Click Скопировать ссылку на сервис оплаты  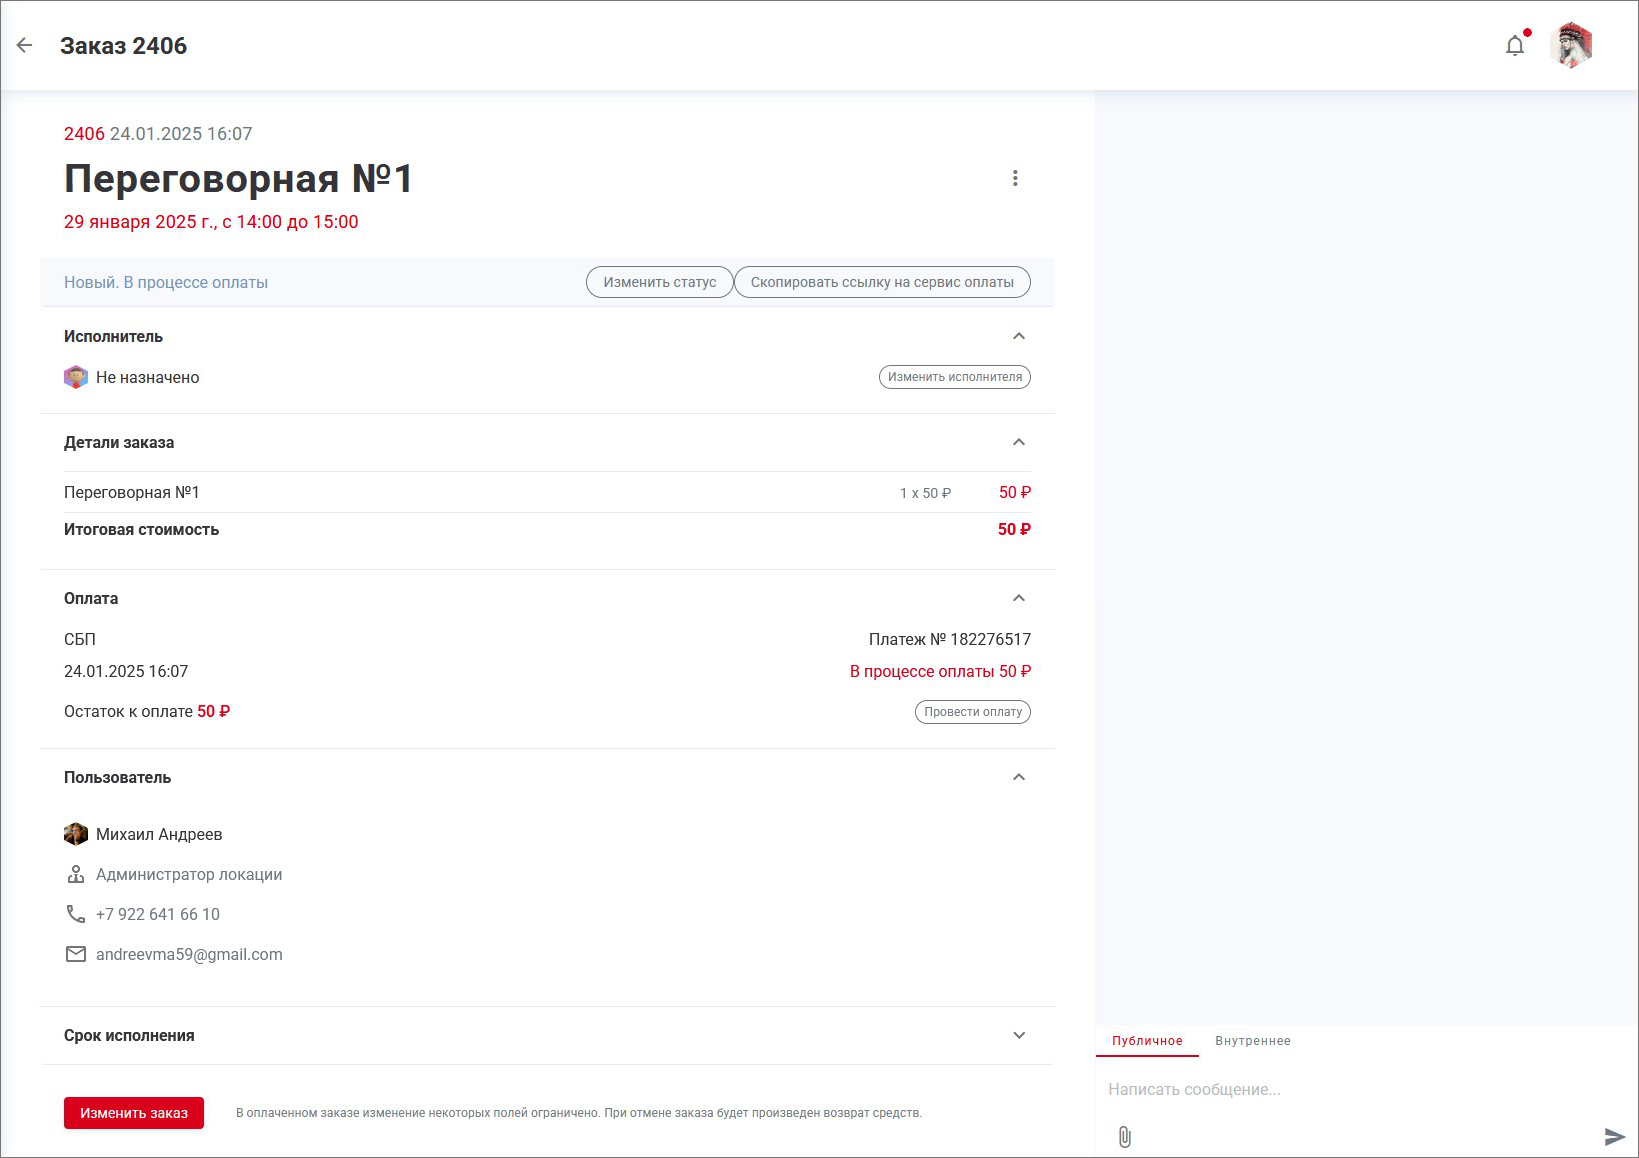pyautogui.click(x=882, y=282)
